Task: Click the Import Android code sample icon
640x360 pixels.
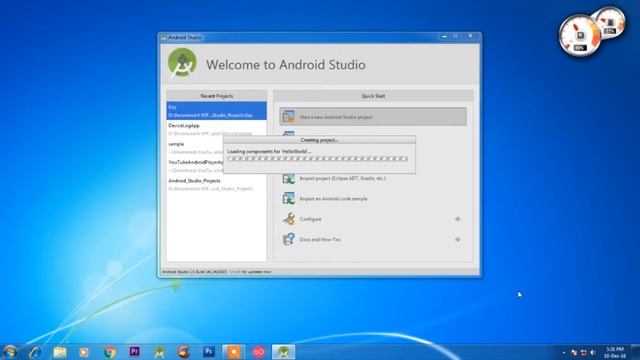Action: tap(289, 198)
